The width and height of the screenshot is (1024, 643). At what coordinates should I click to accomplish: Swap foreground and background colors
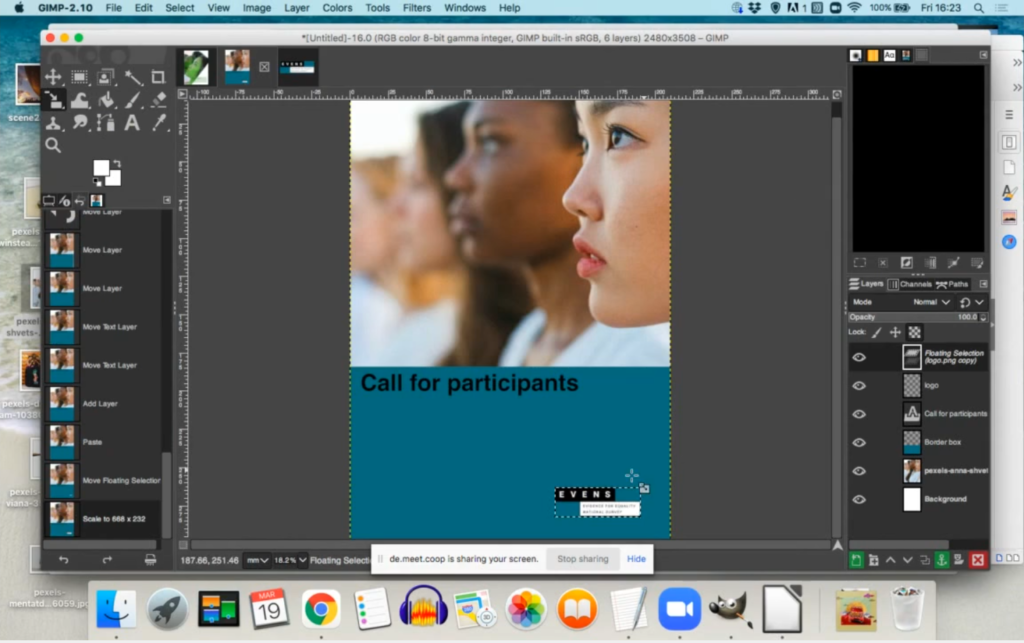coord(117,164)
